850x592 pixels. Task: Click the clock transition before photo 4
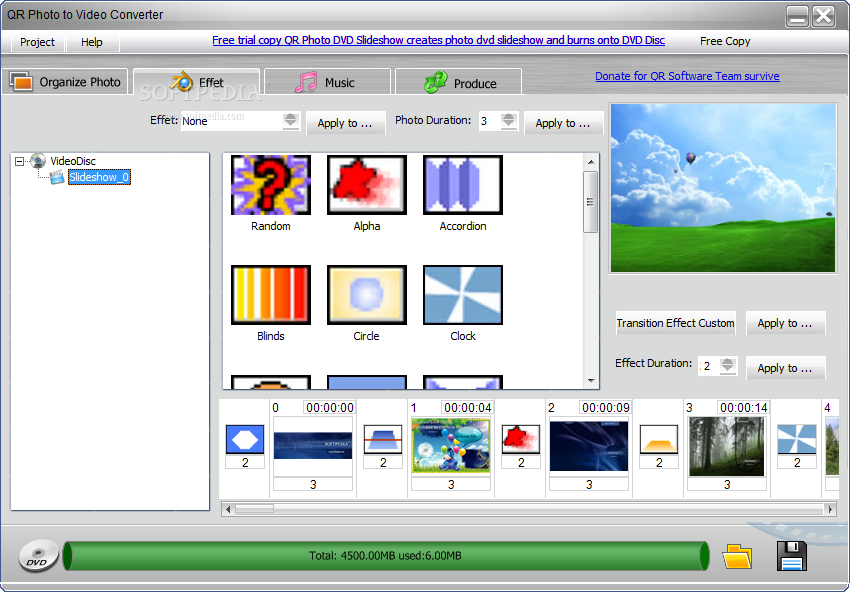pyautogui.click(x=796, y=439)
